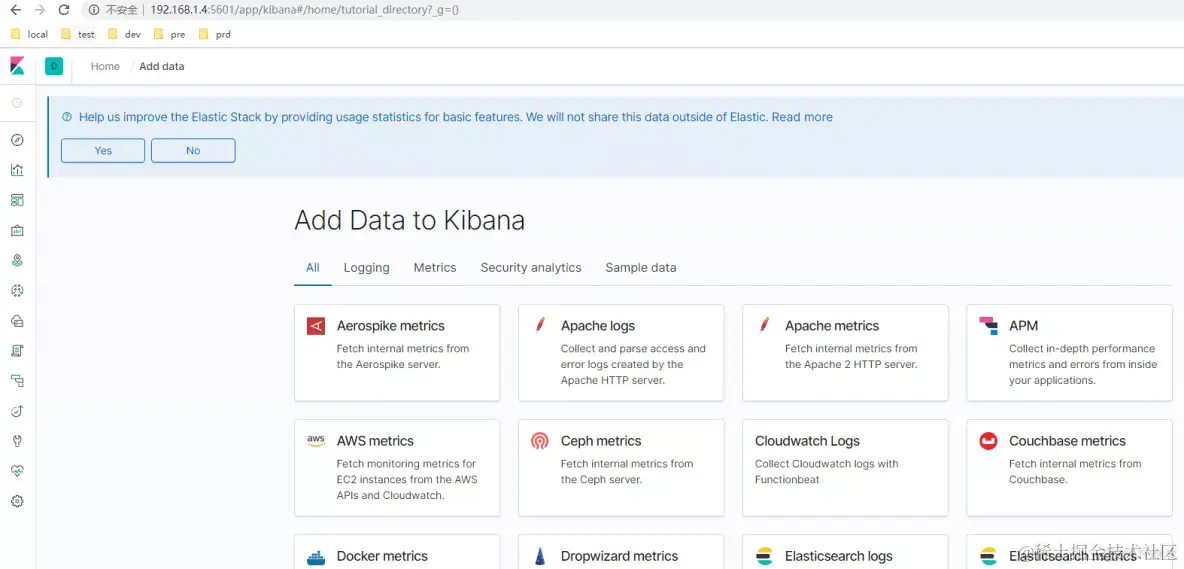Open Management gear icon
Image resolution: width=1184 pixels, height=569 pixels.
click(17, 501)
